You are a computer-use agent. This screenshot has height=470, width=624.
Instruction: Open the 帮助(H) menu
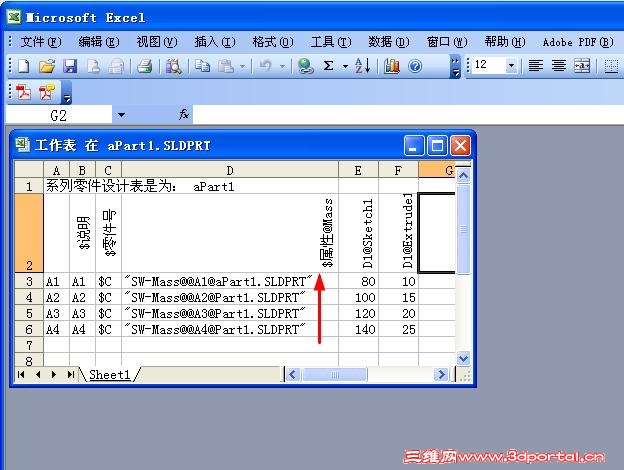point(505,42)
